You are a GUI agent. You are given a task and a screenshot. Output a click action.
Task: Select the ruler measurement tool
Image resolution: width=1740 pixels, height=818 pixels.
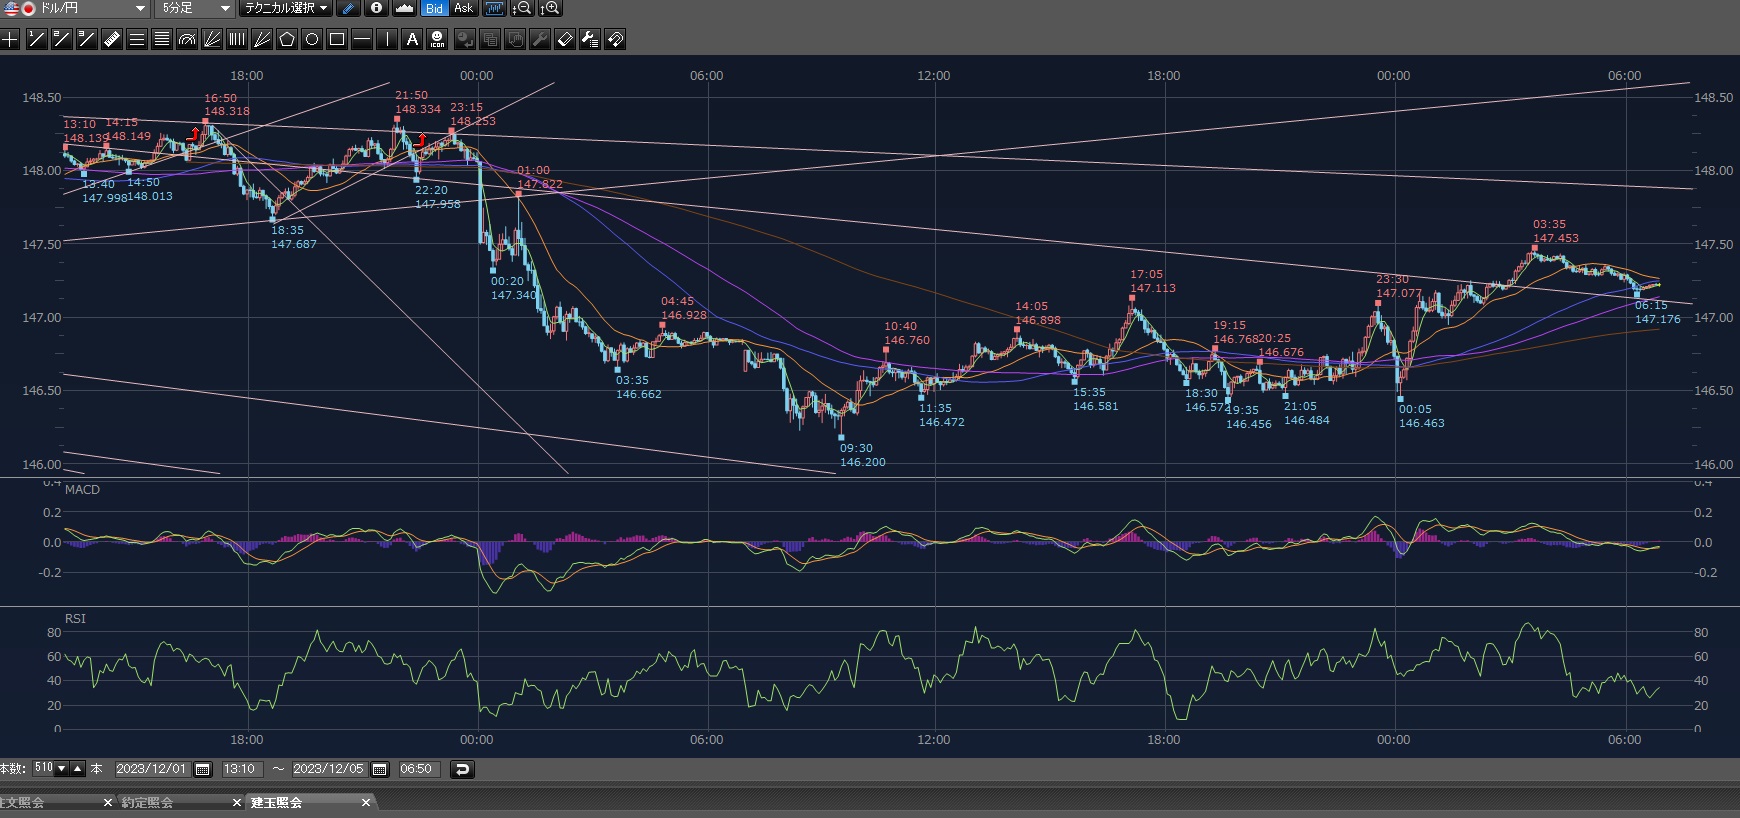(x=112, y=39)
